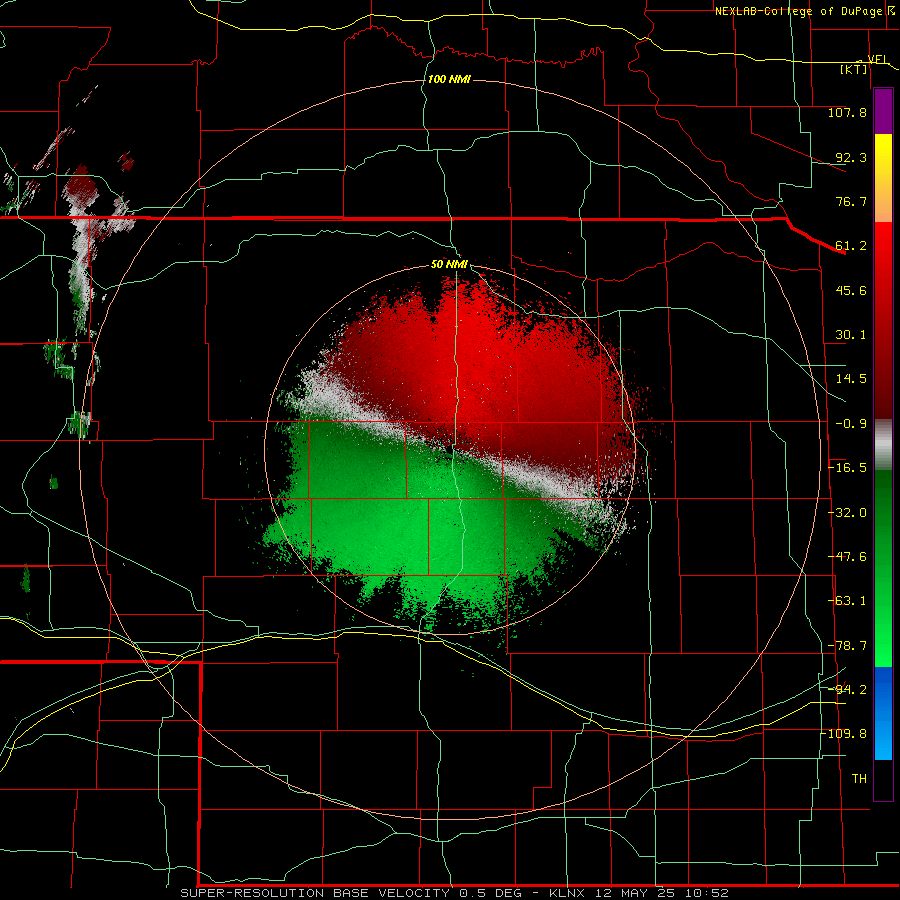The width and height of the screenshot is (900, 900).
Task: Pick the green inbound segment of the color bar
Action: click(883, 568)
